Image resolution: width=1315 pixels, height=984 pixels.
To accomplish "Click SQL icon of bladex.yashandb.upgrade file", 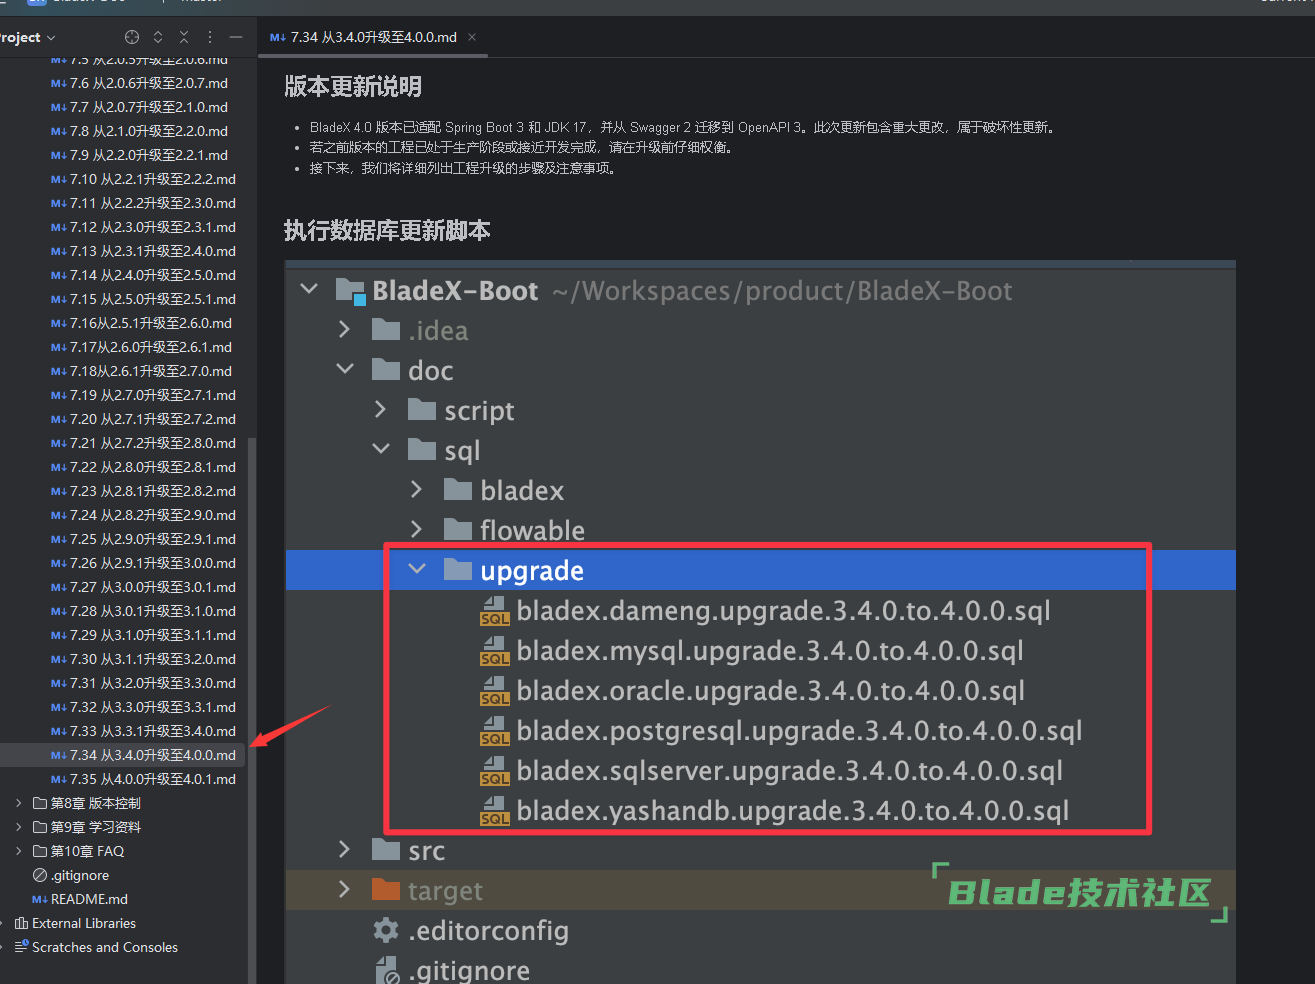I will (x=494, y=811).
